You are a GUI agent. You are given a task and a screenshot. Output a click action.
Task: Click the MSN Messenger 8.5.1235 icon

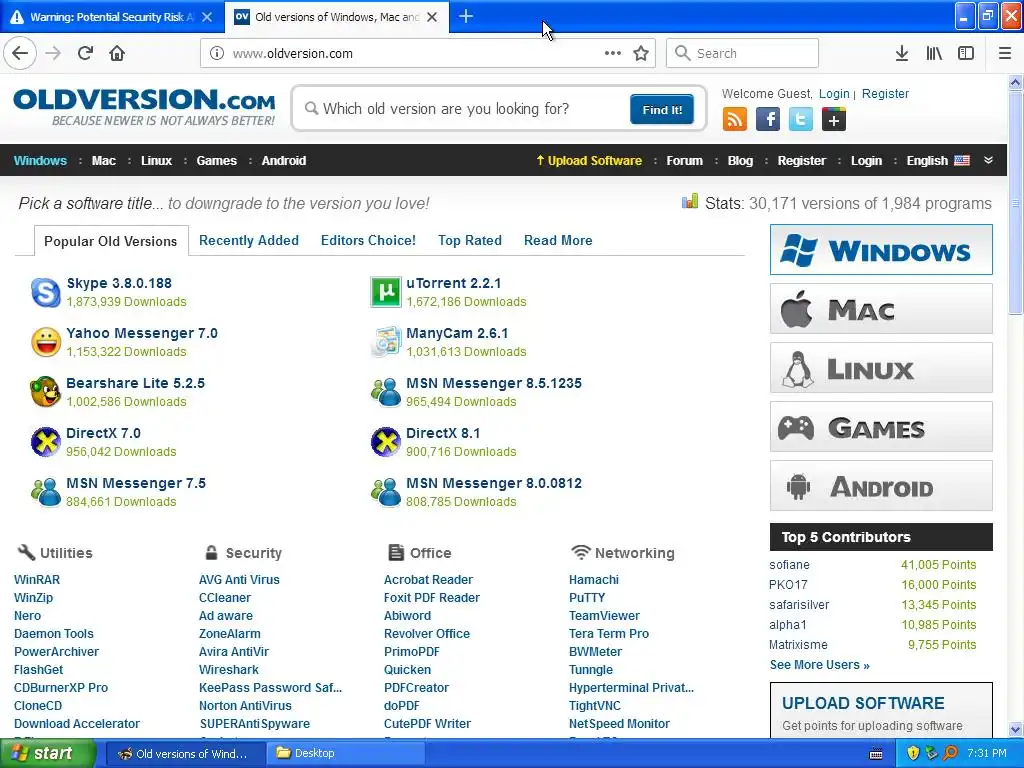click(385, 392)
